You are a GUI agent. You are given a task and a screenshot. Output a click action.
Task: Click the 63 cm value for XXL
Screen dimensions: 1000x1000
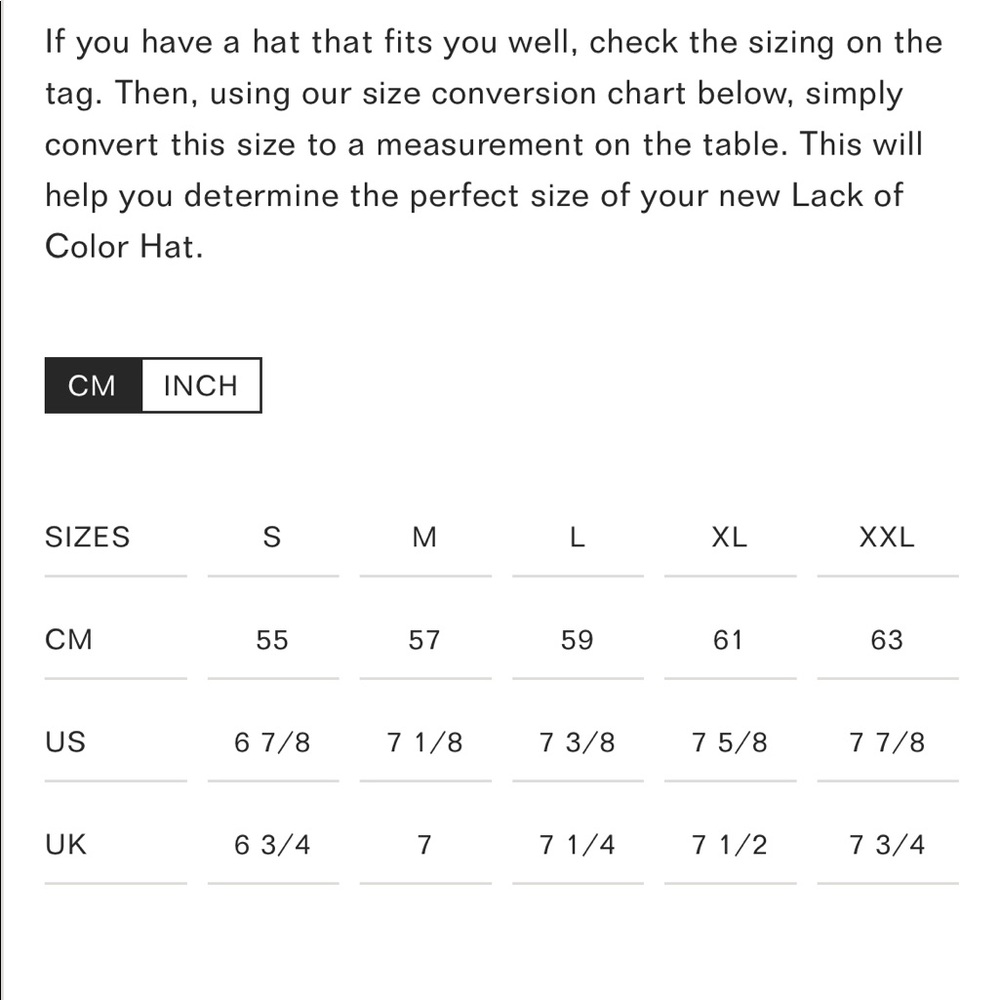click(887, 640)
